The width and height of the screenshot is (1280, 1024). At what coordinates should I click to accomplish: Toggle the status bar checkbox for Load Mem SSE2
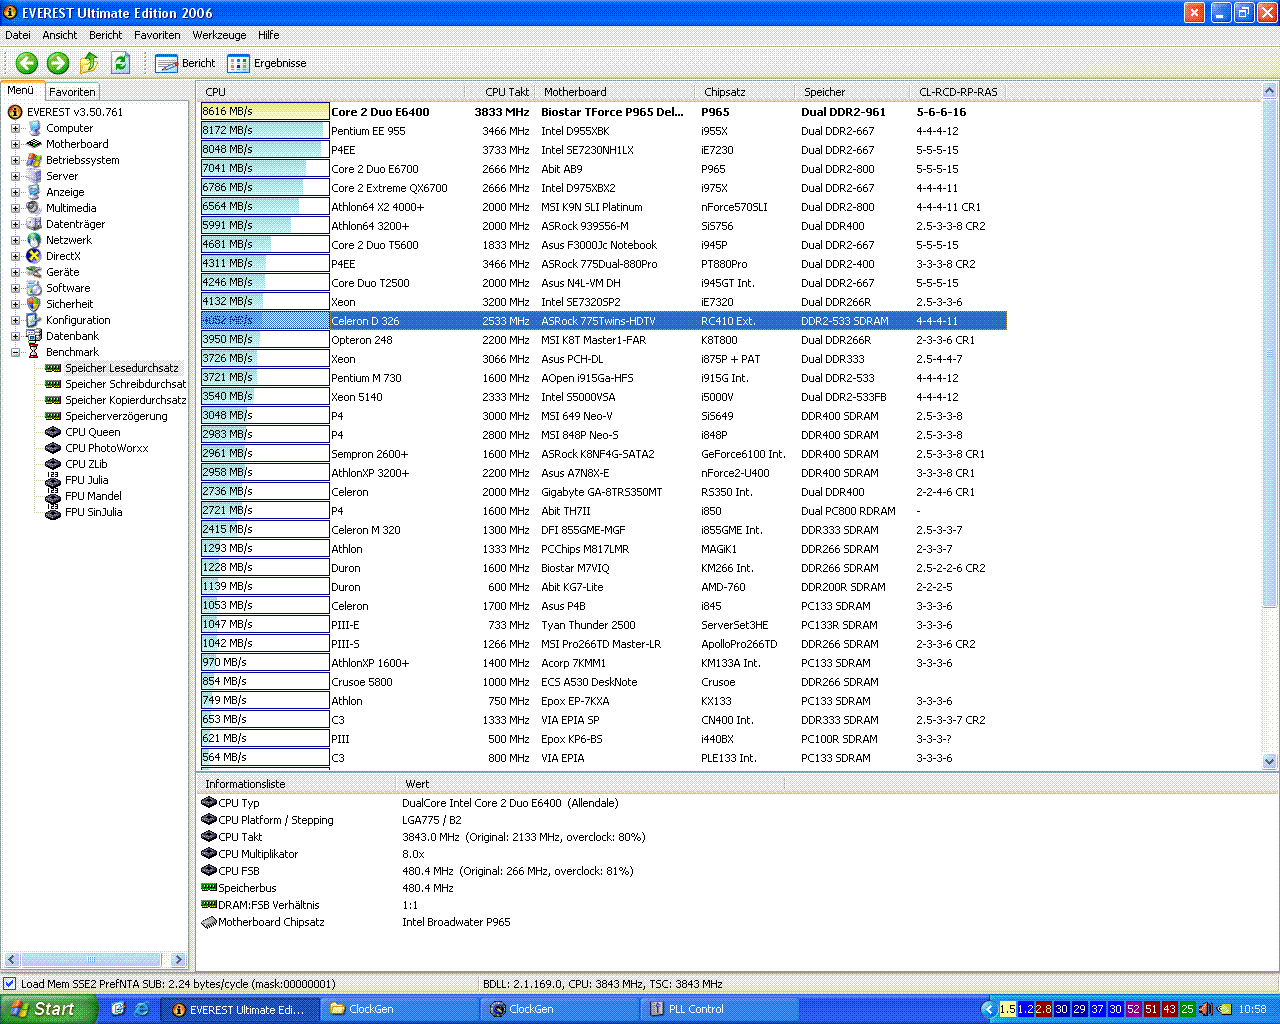pos(10,984)
